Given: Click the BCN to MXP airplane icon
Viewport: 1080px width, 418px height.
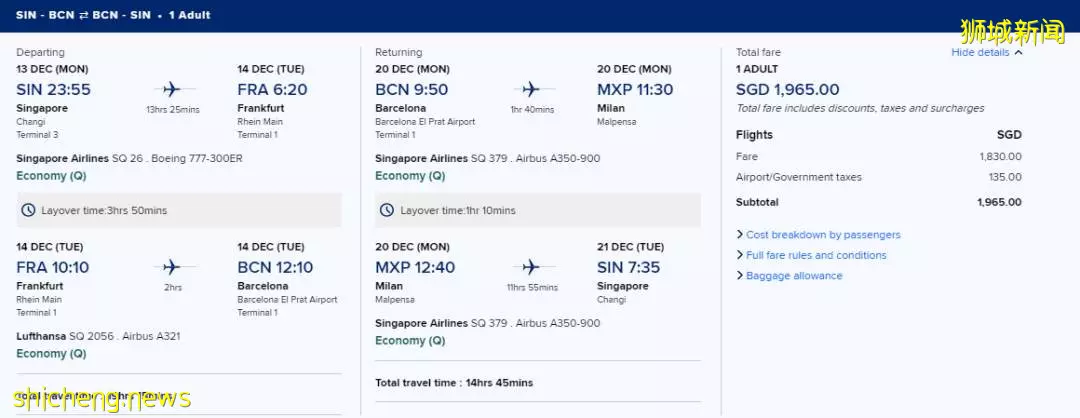Looking at the screenshot, I should [x=530, y=89].
